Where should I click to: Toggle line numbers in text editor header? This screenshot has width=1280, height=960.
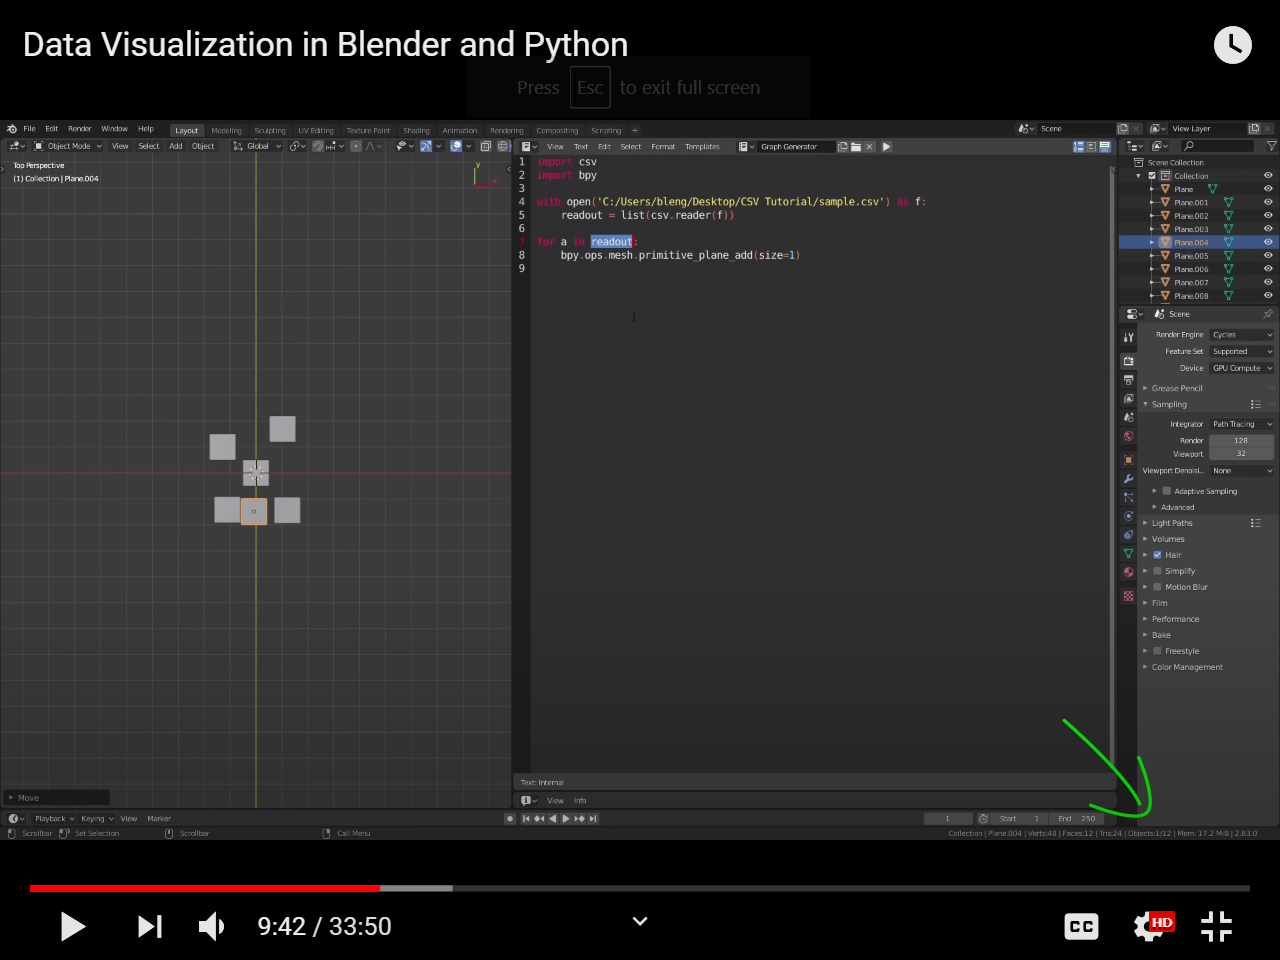point(1078,146)
